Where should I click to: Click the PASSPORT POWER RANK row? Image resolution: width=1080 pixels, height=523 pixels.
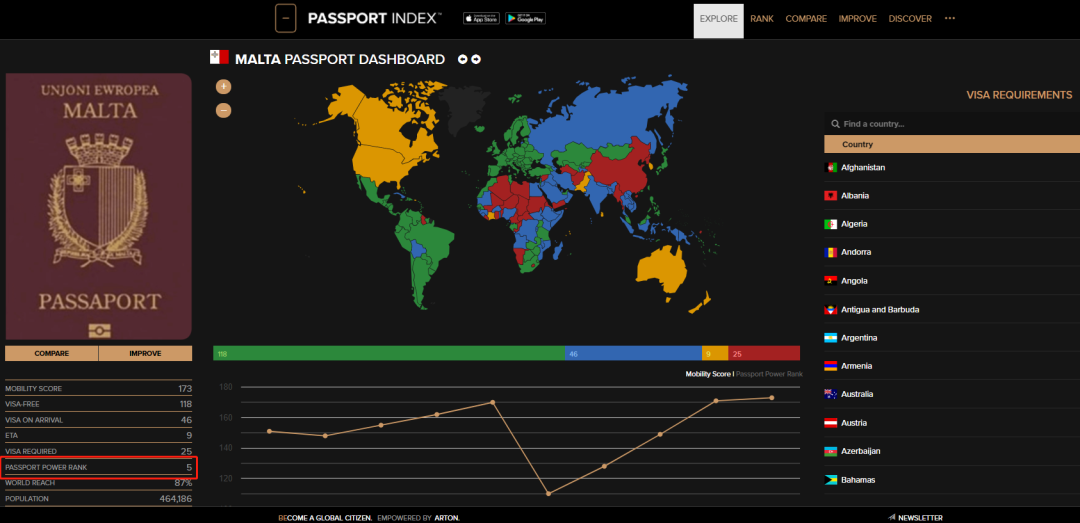98,467
